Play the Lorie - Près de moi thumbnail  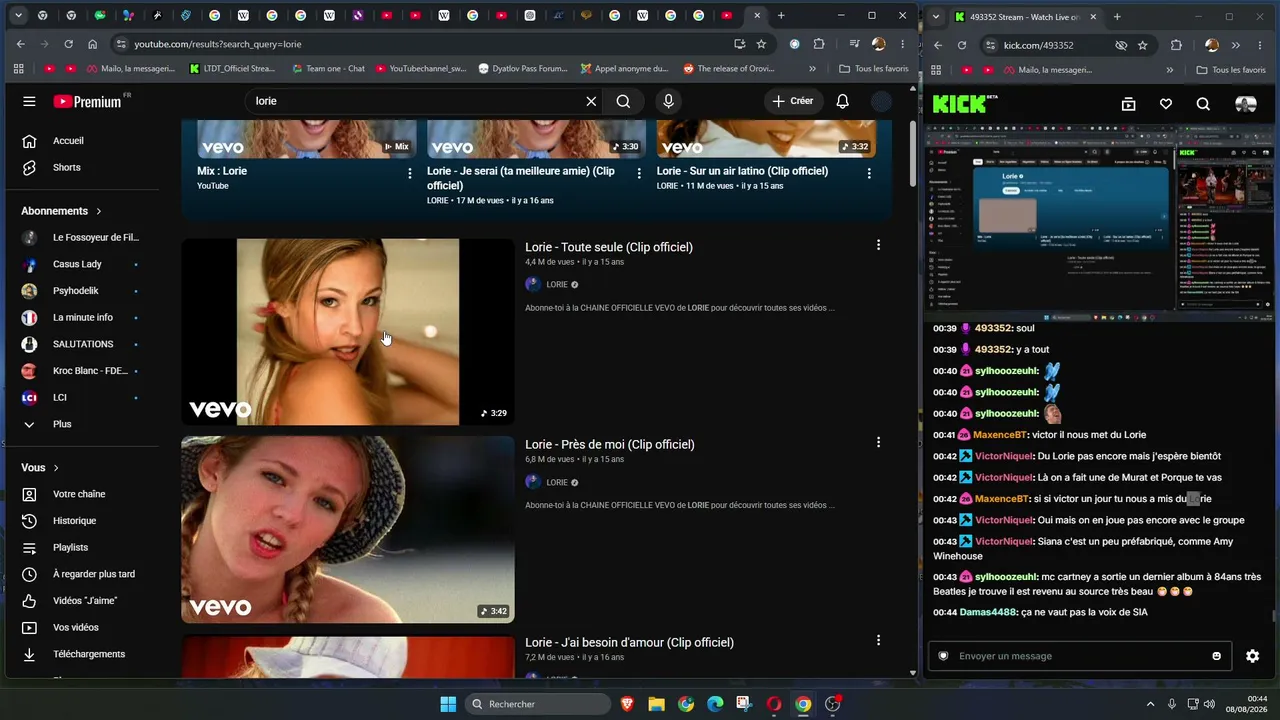pos(348,529)
